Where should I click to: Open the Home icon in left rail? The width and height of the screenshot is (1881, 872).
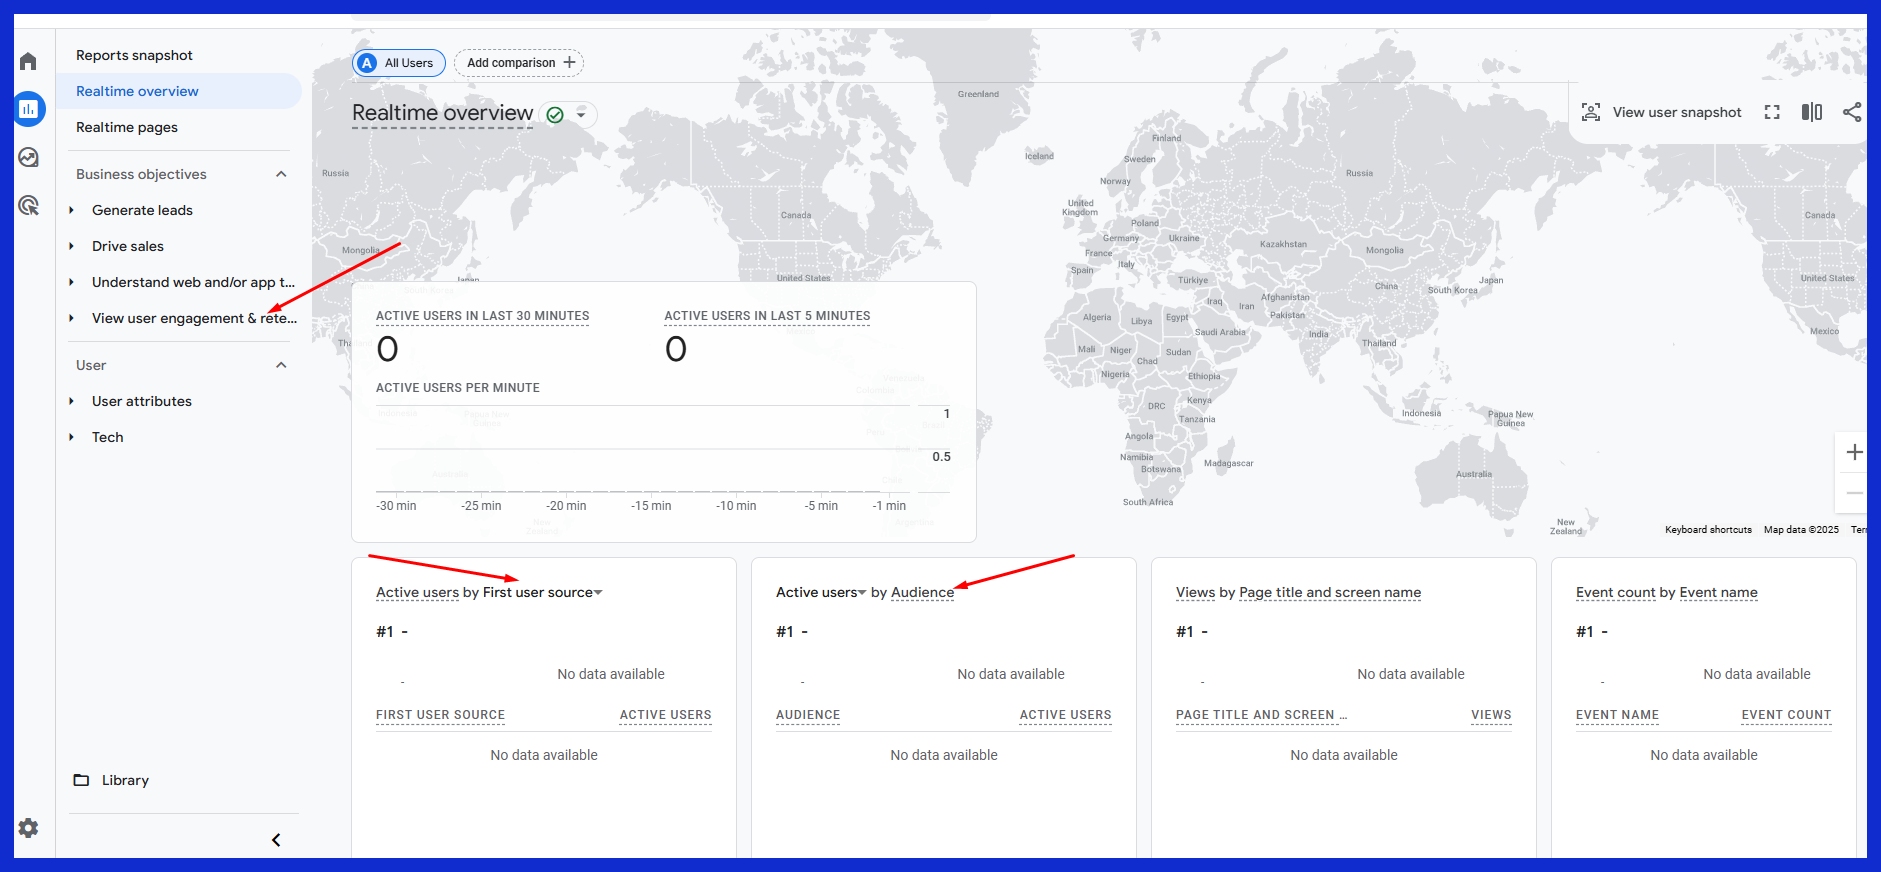click(x=28, y=62)
